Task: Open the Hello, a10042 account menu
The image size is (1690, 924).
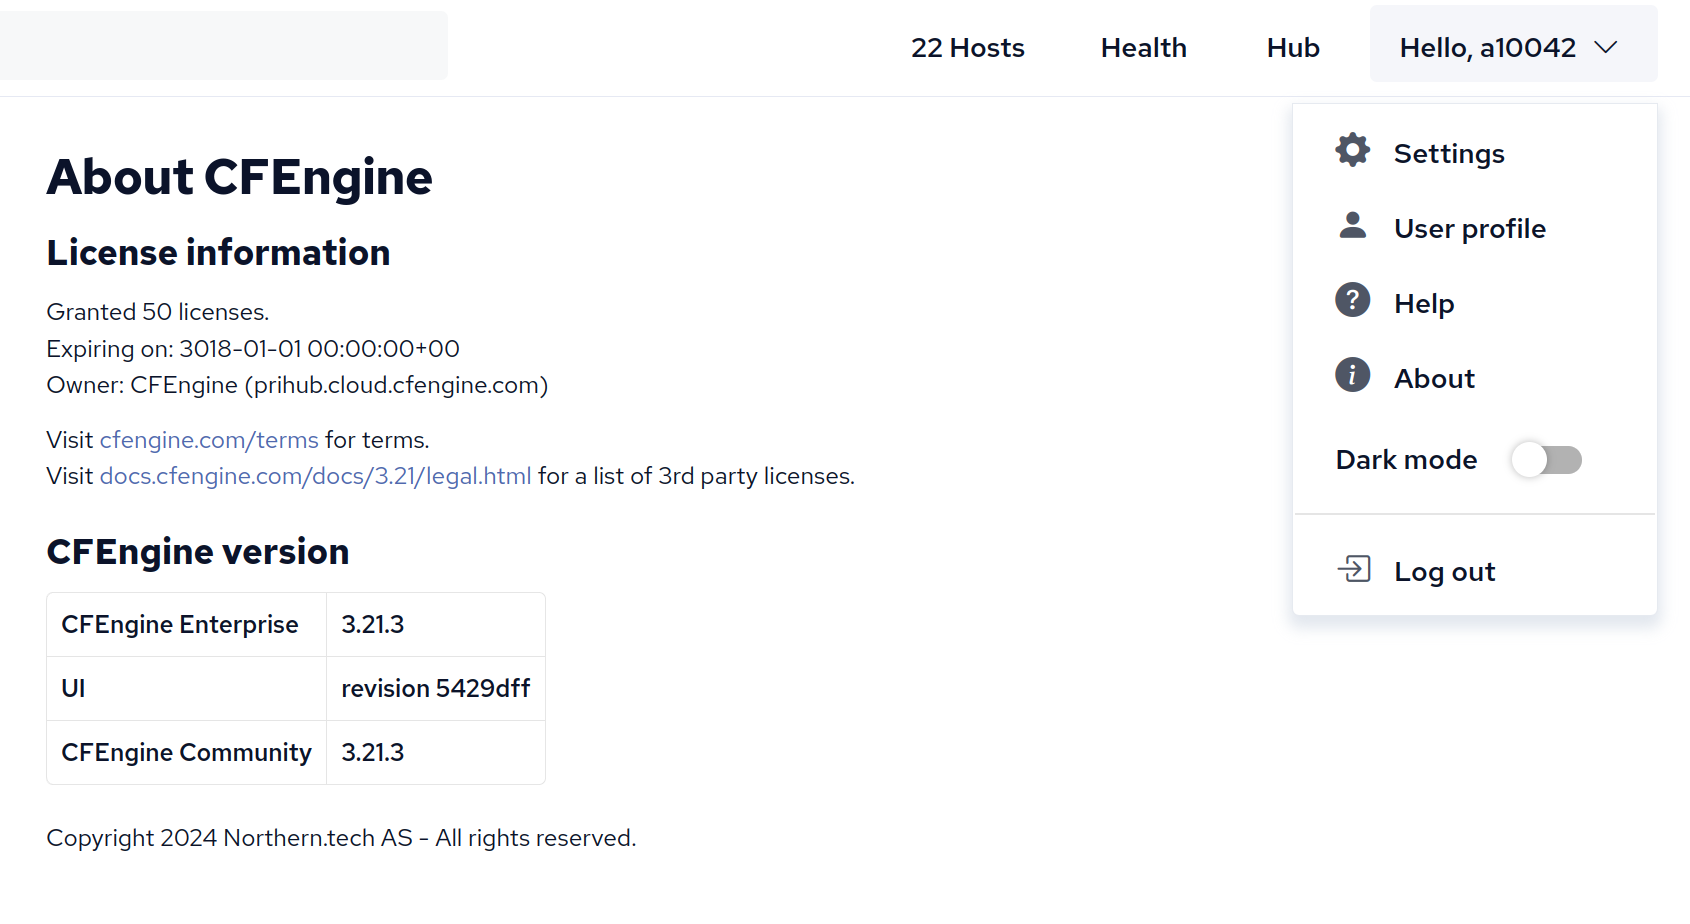Action: click(1489, 47)
